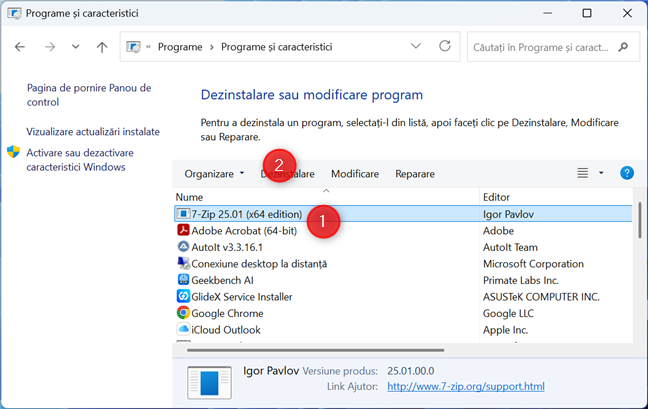Select iCloud Outlook entry
The image size is (648, 409).
point(226,330)
